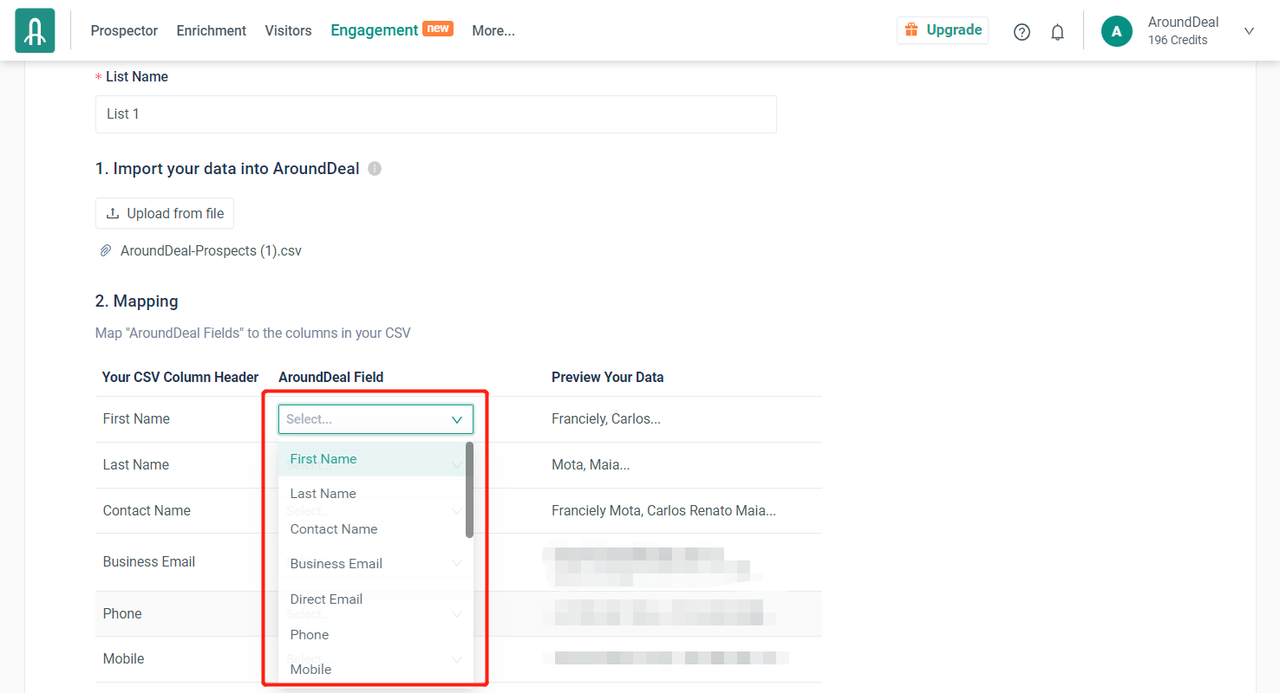Choose Mobile option in dropdown list

pos(311,669)
